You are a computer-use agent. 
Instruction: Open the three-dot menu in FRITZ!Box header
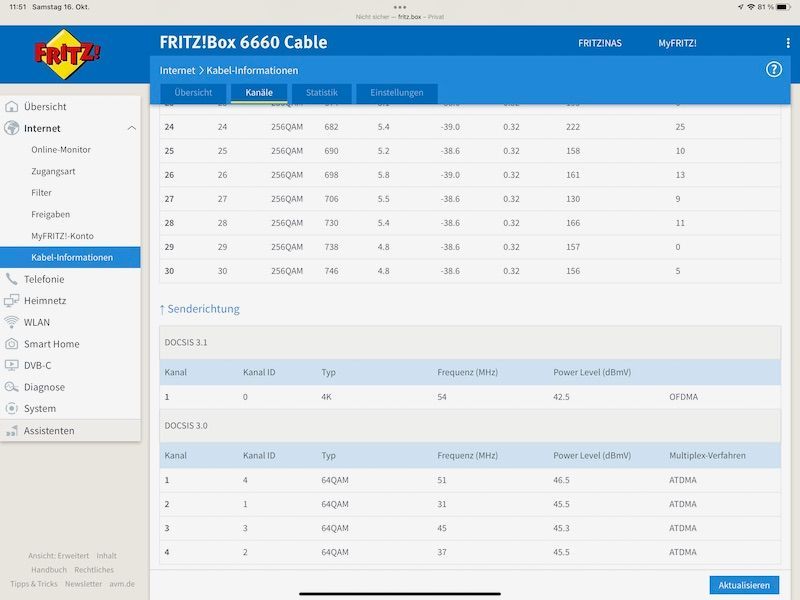[788, 43]
